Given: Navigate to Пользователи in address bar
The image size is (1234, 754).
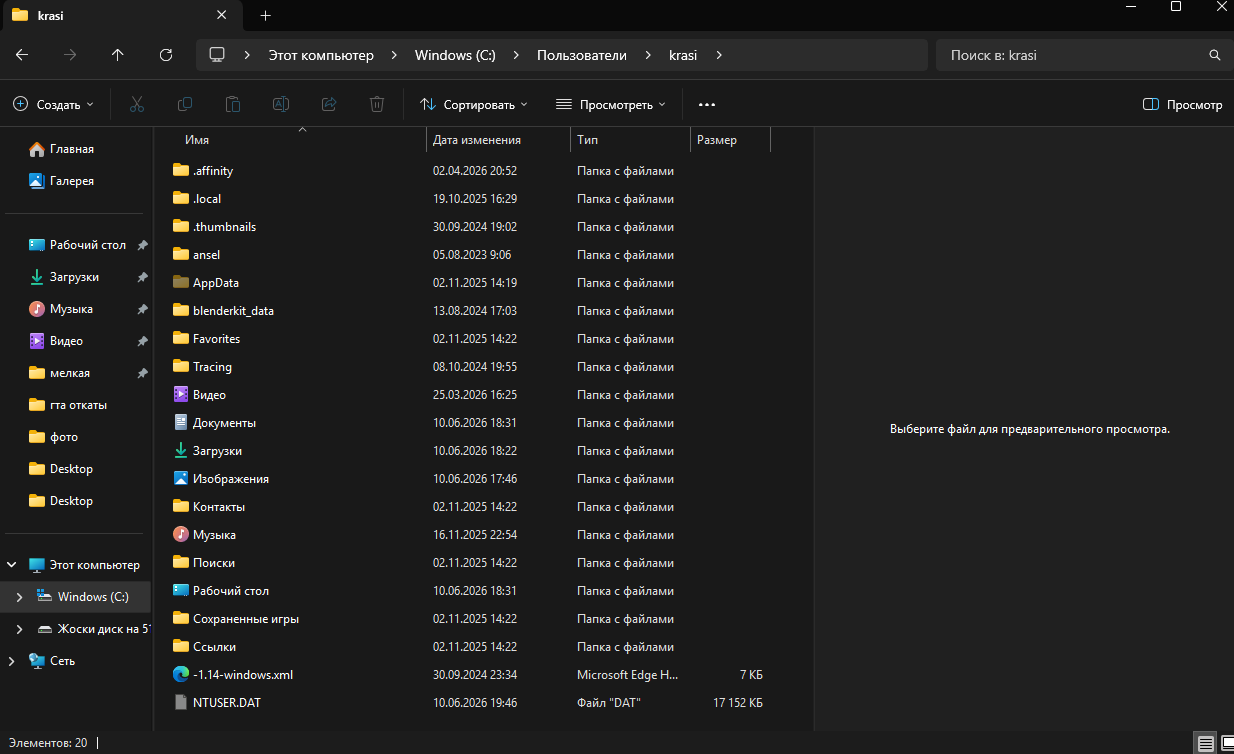Looking at the screenshot, I should pyautogui.click(x=582, y=55).
